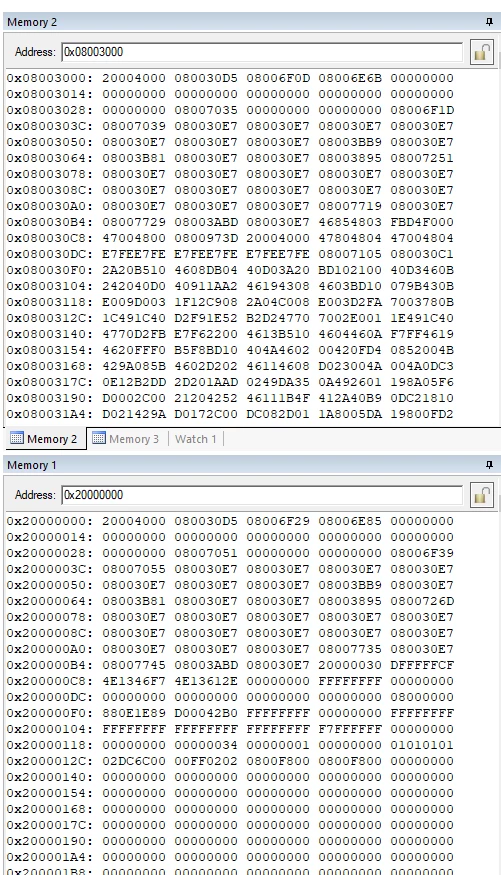Screen dimensions: 501x875
Task: Select value 08006F1D in Memory 2
Action: pos(422,110)
